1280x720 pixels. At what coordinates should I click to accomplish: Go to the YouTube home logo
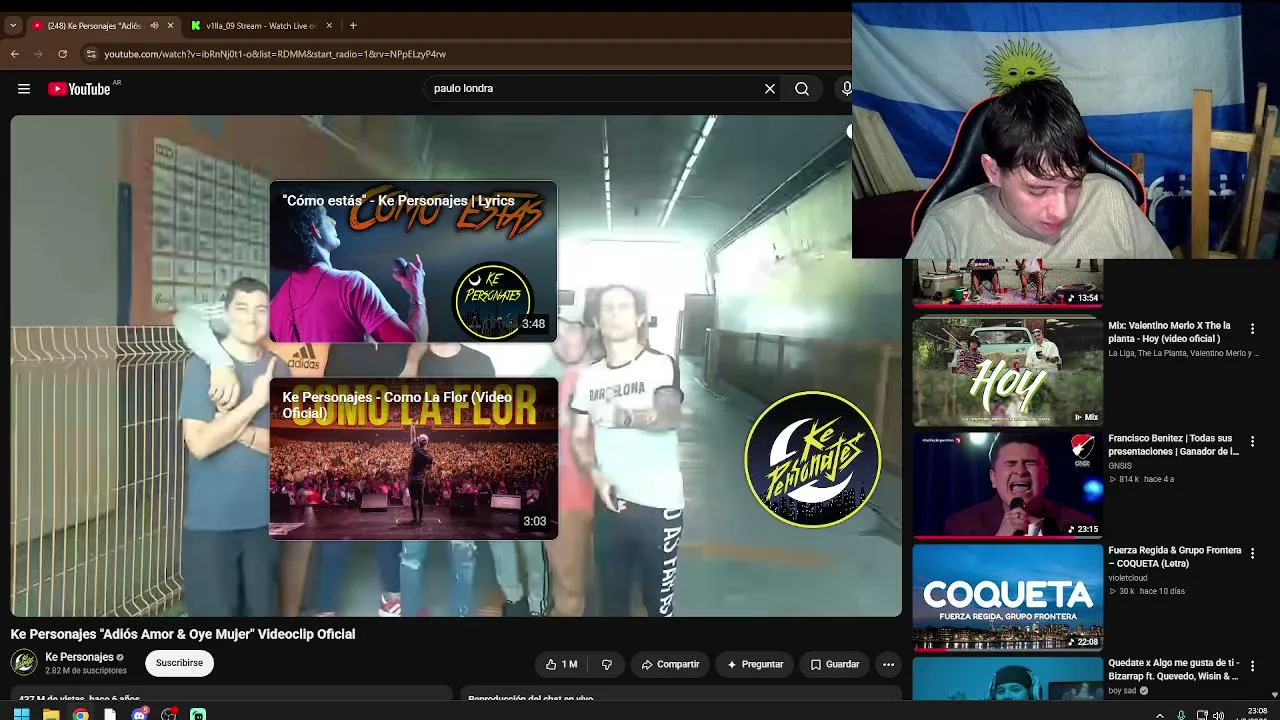coord(79,89)
